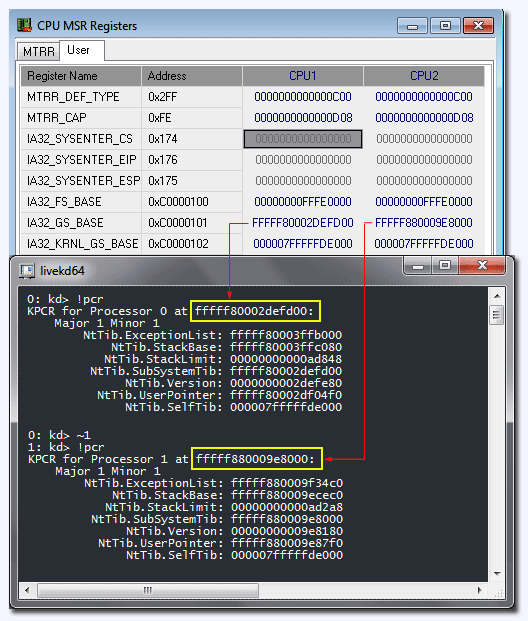The width and height of the screenshot is (528, 621).
Task: Click CPU1 value FFFFF80002DEFD00
Action: click(x=303, y=223)
